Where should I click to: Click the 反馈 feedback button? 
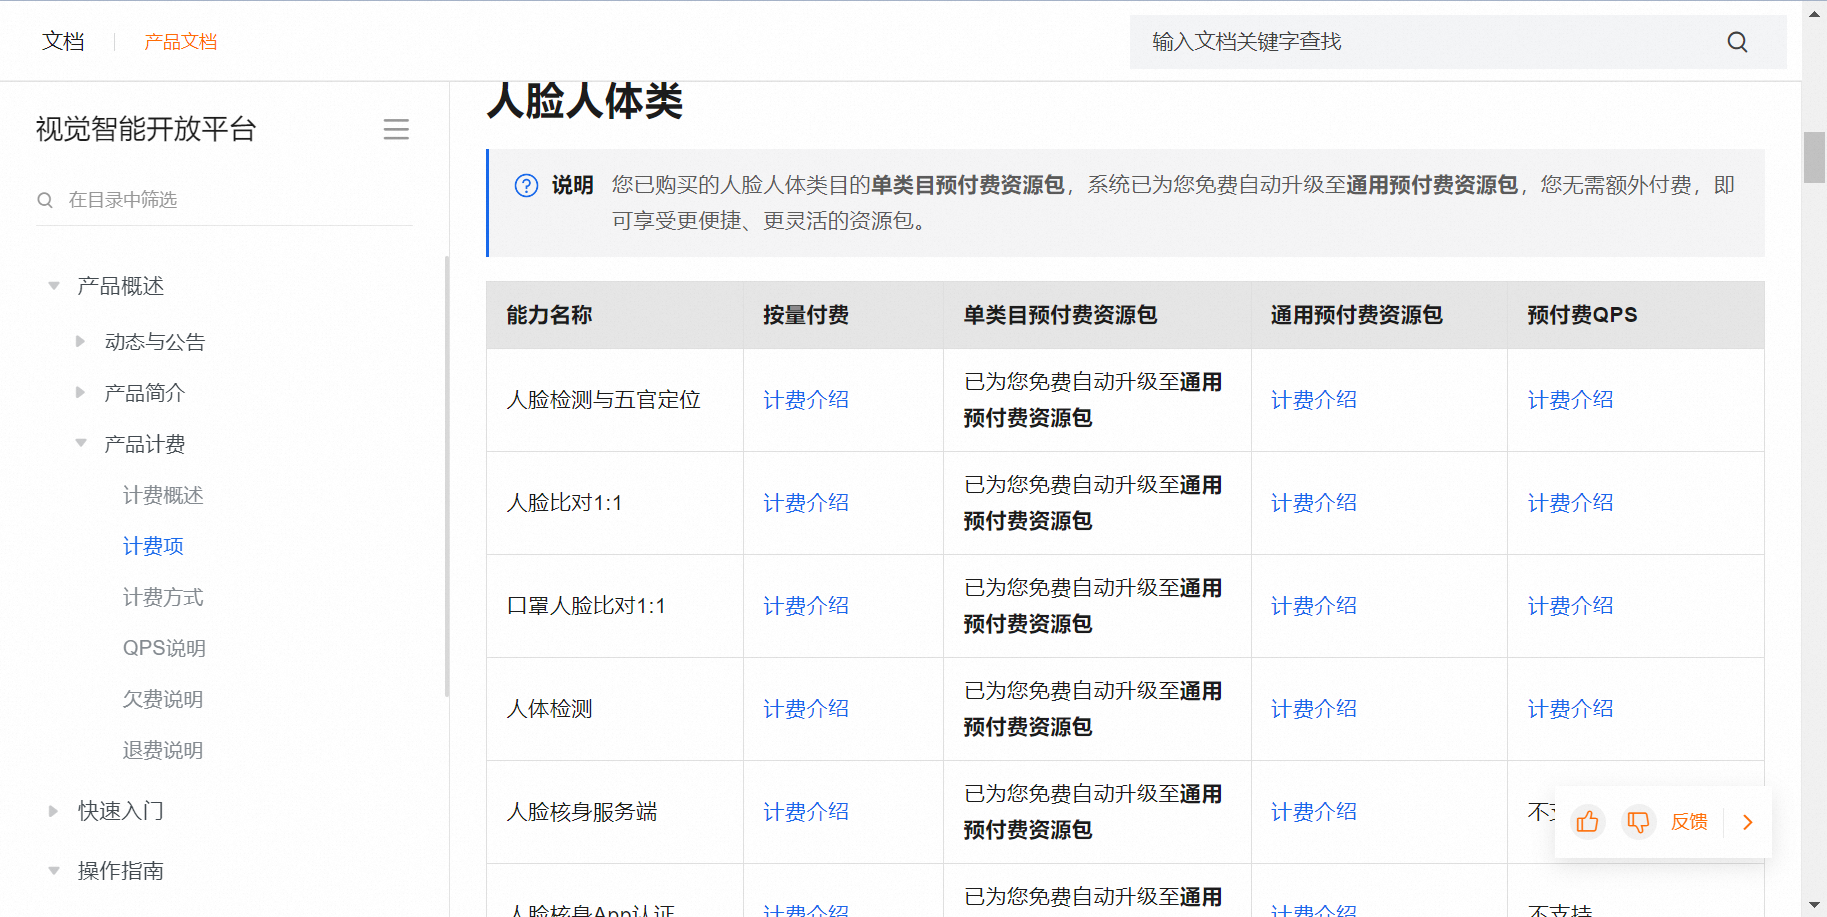[x=1689, y=822]
